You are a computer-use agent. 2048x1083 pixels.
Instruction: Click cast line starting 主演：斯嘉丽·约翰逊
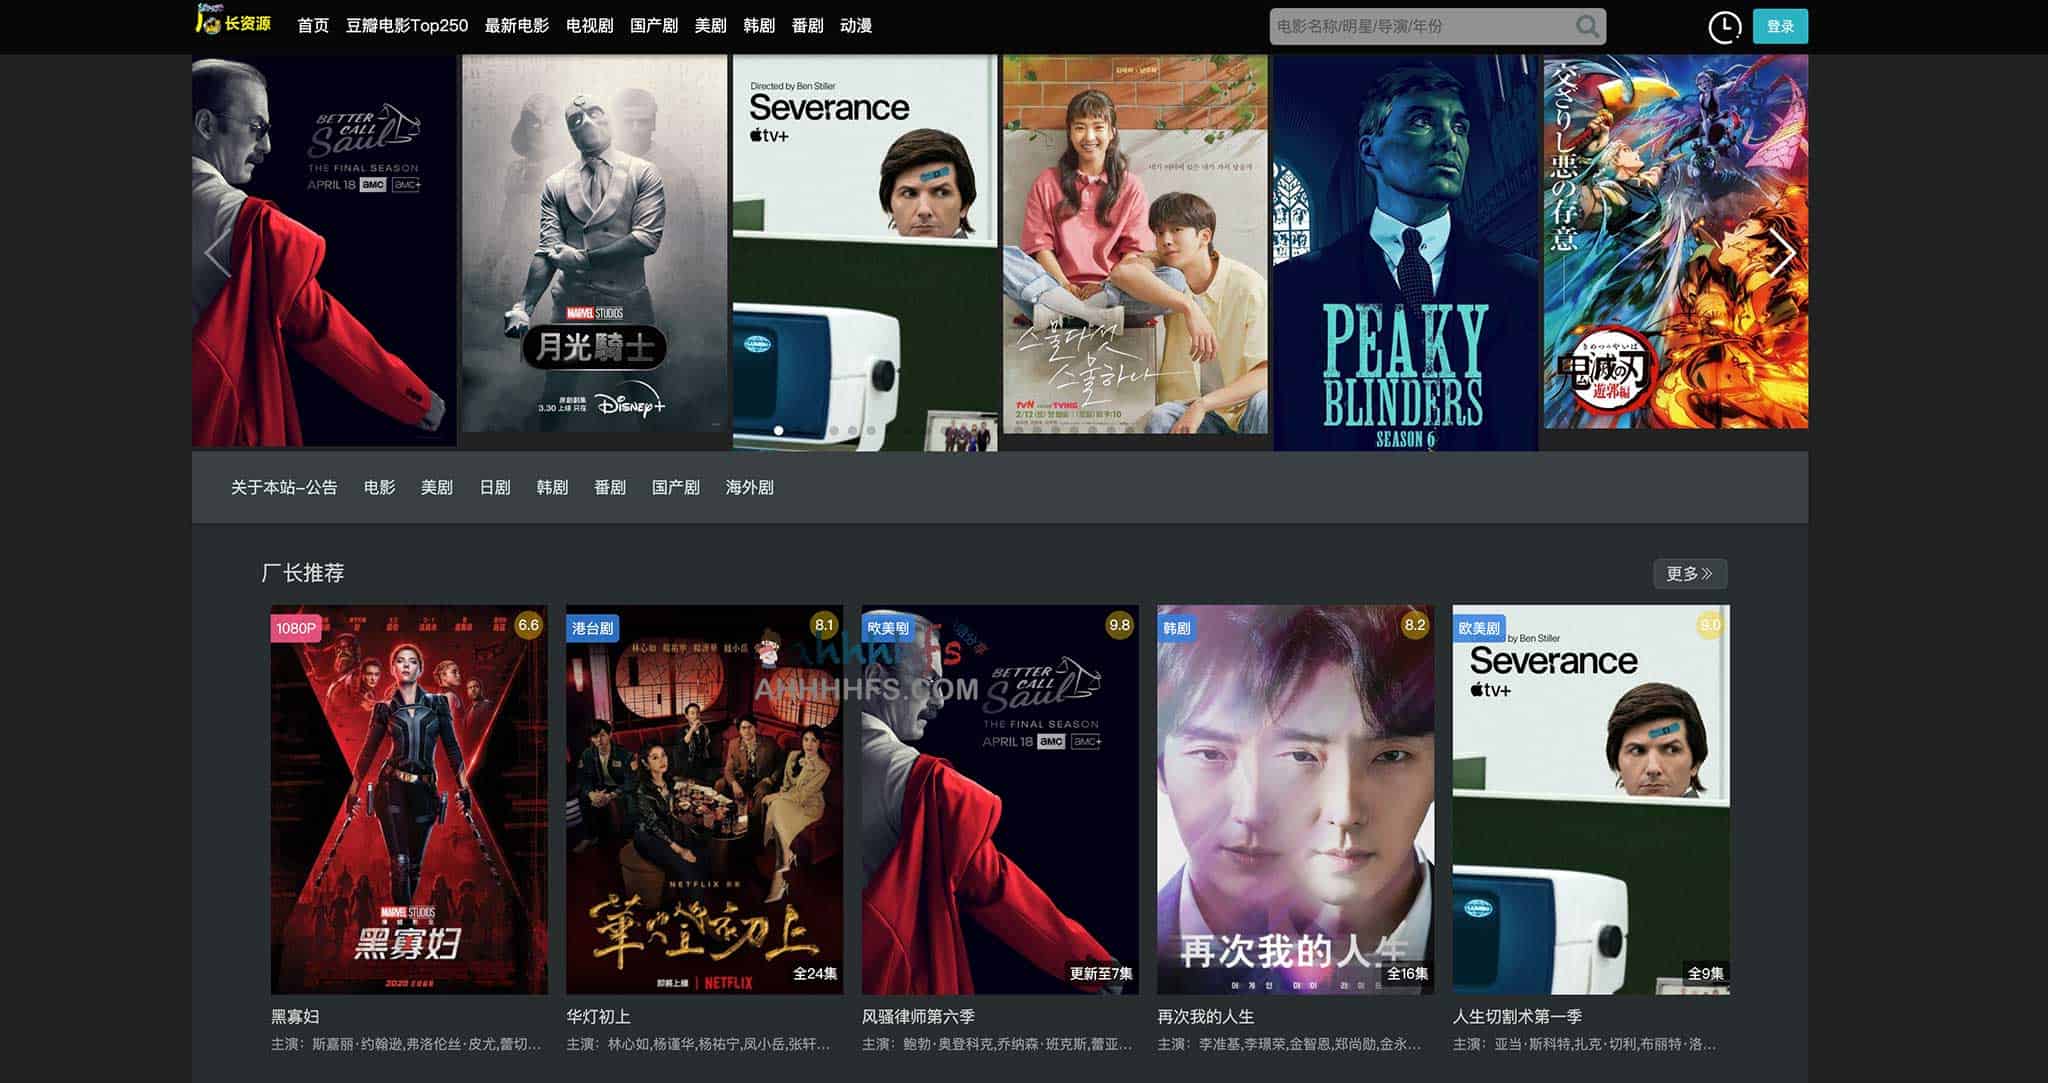point(406,1044)
